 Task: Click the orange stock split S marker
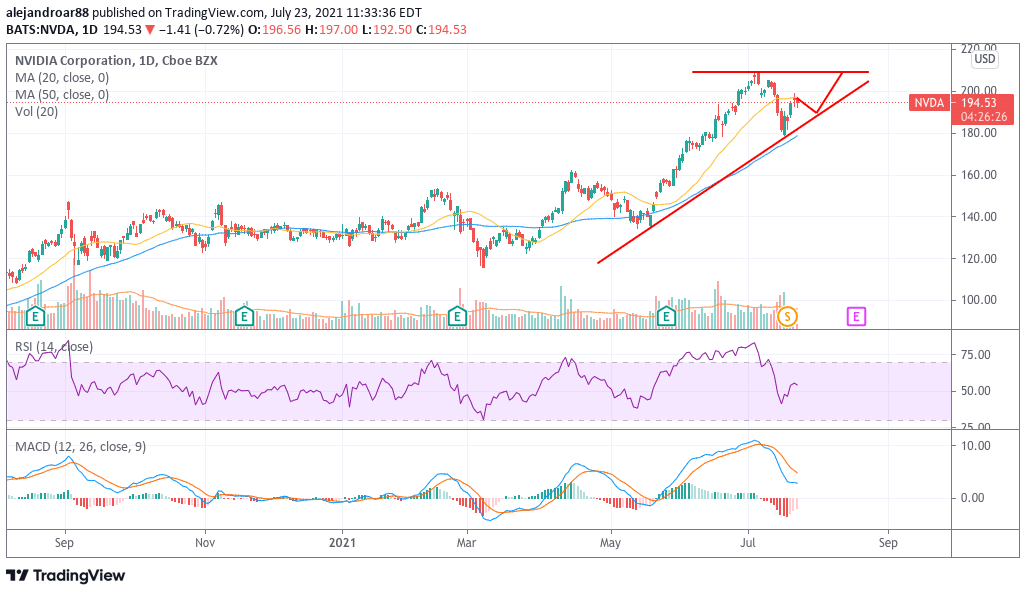[787, 317]
